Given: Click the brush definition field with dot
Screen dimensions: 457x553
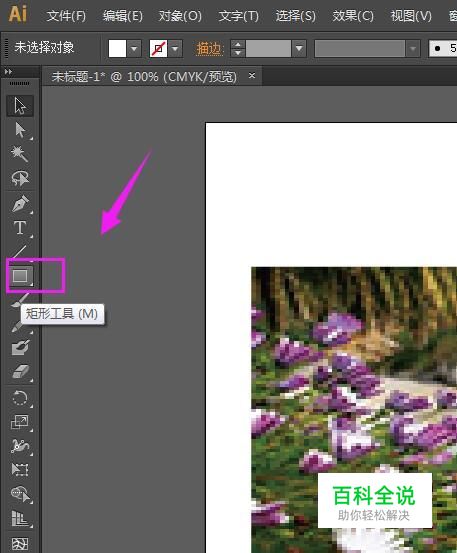Looking at the screenshot, I should pyautogui.click(x=443, y=48).
